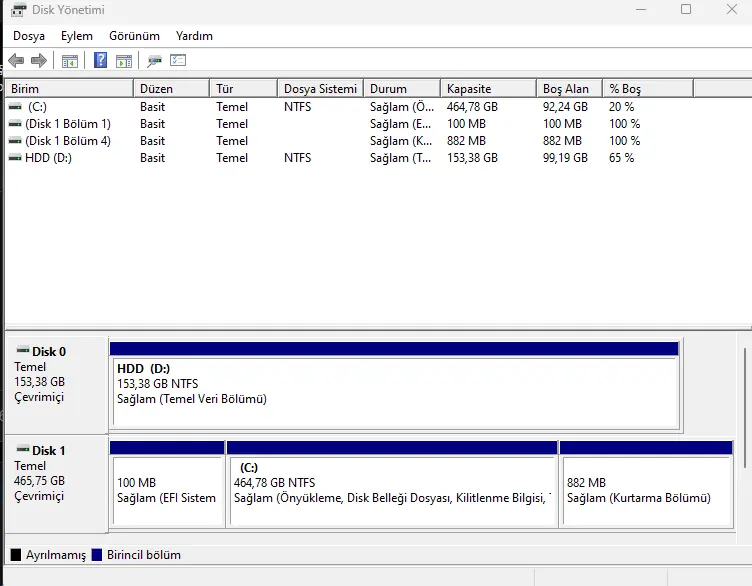Click the 65 % free cell
752x586 pixels.
click(622, 158)
